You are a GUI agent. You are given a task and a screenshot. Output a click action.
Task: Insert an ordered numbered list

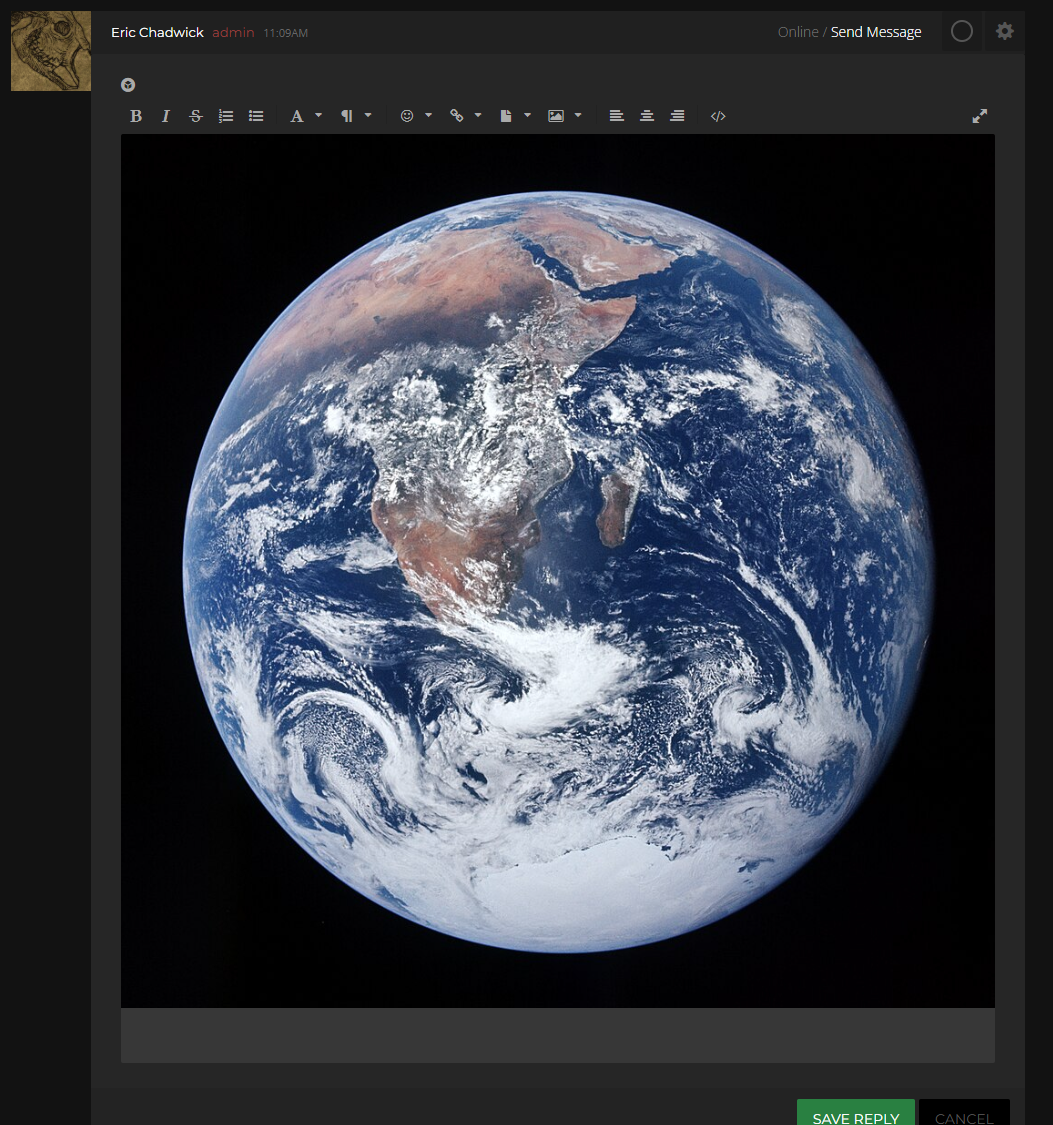(226, 116)
